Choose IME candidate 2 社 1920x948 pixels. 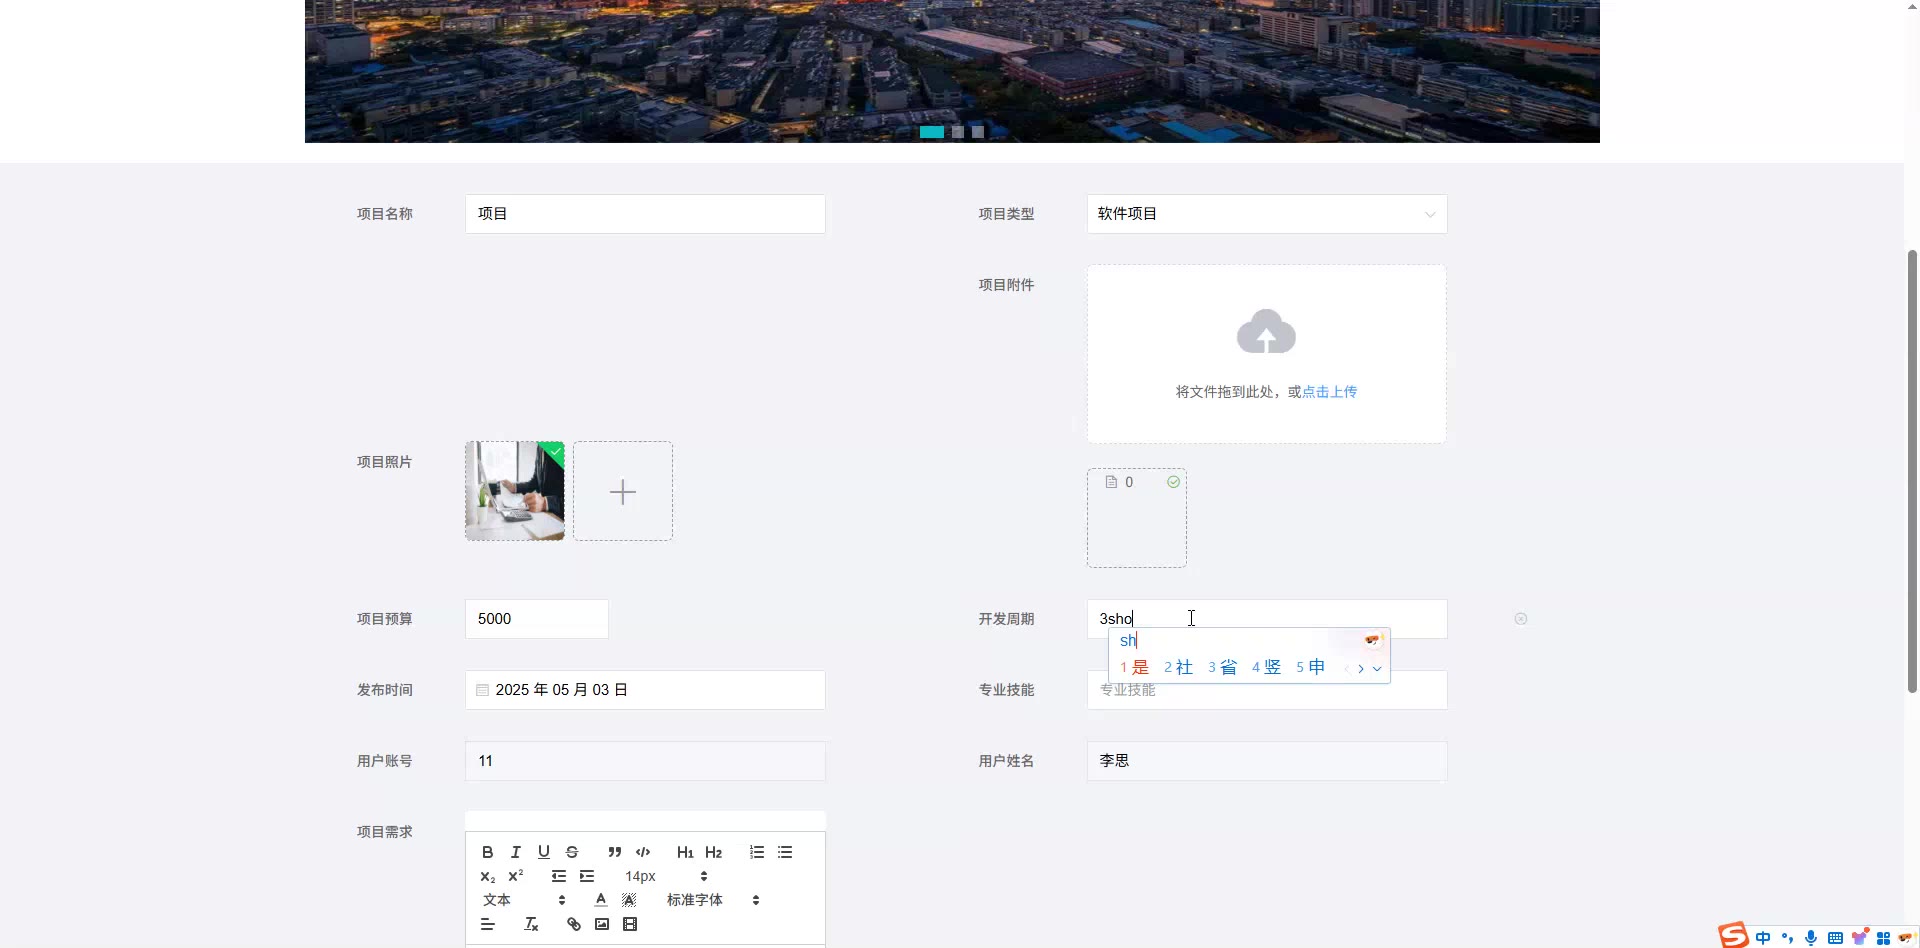coord(1178,667)
